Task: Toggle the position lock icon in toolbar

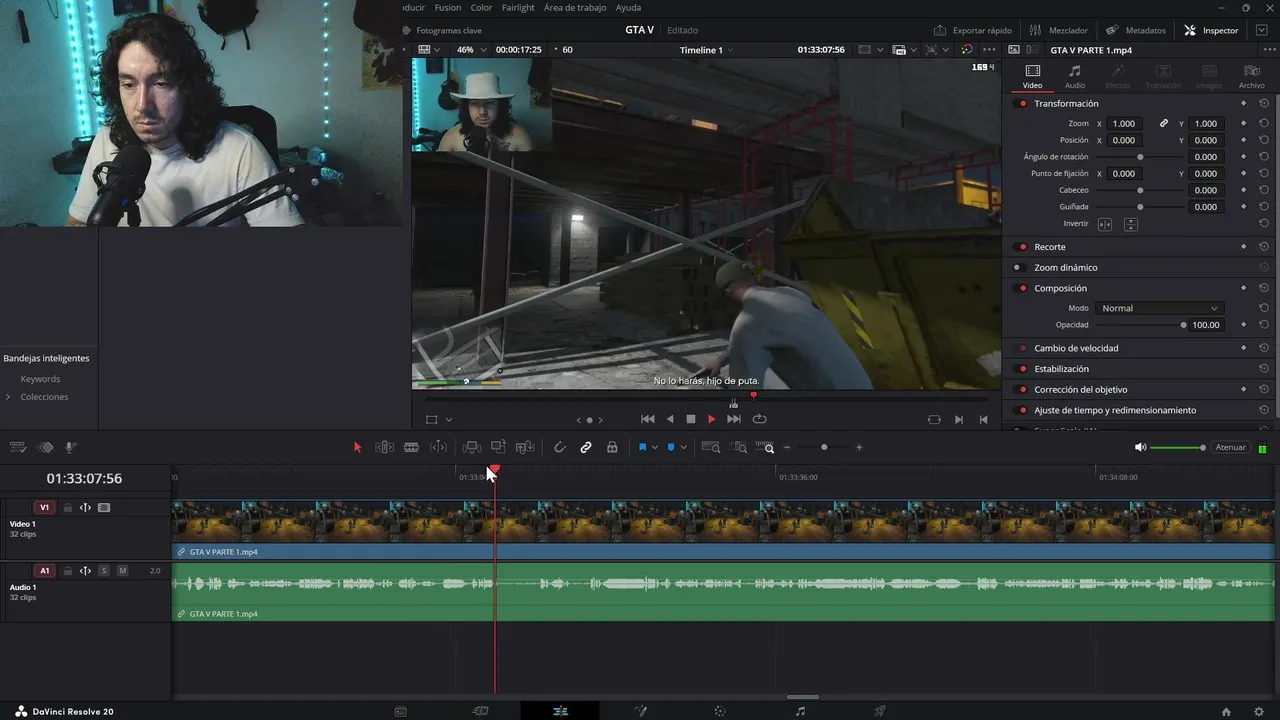Action: pyautogui.click(x=612, y=447)
